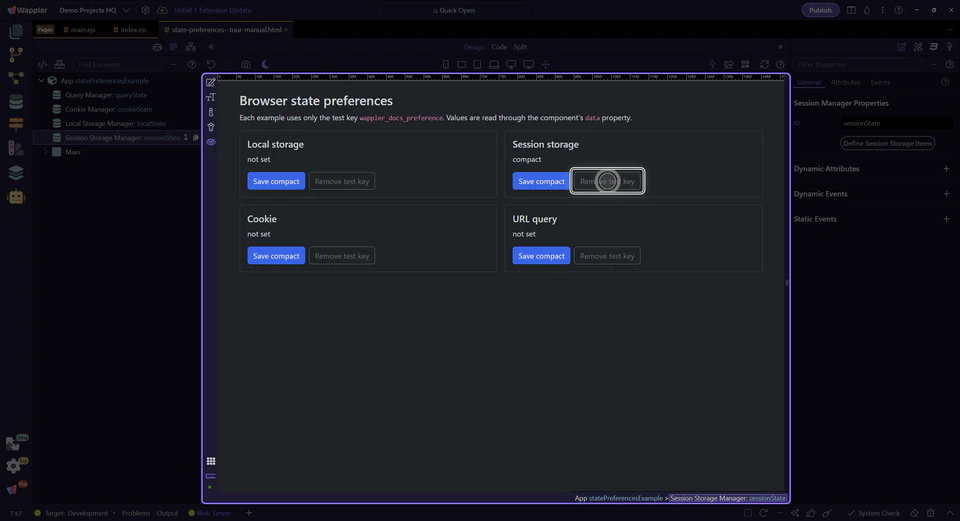Click Define Session Storage Items button
Screen dimensions: 960x521
(888, 143)
